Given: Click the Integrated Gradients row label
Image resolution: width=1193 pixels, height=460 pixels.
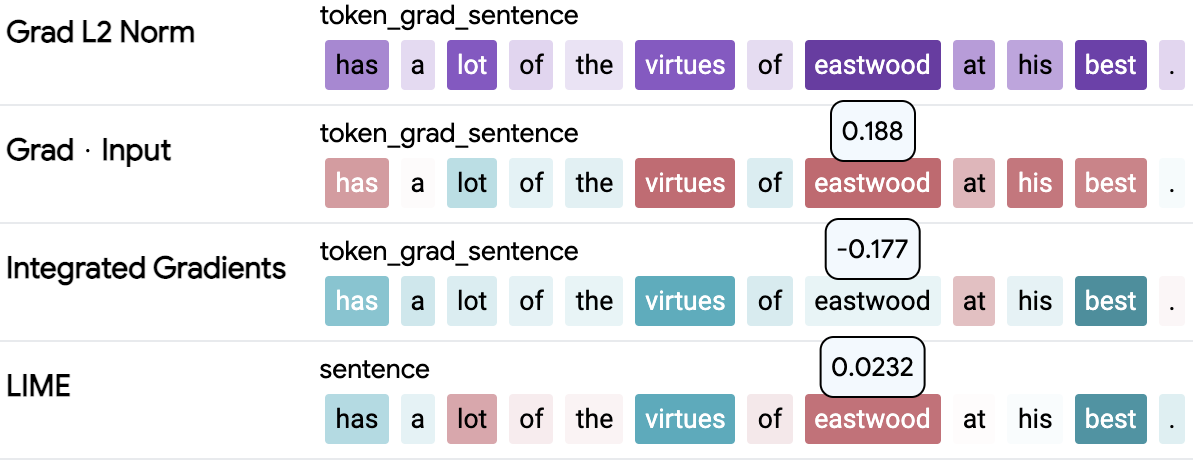Looking at the screenshot, I should click(146, 268).
